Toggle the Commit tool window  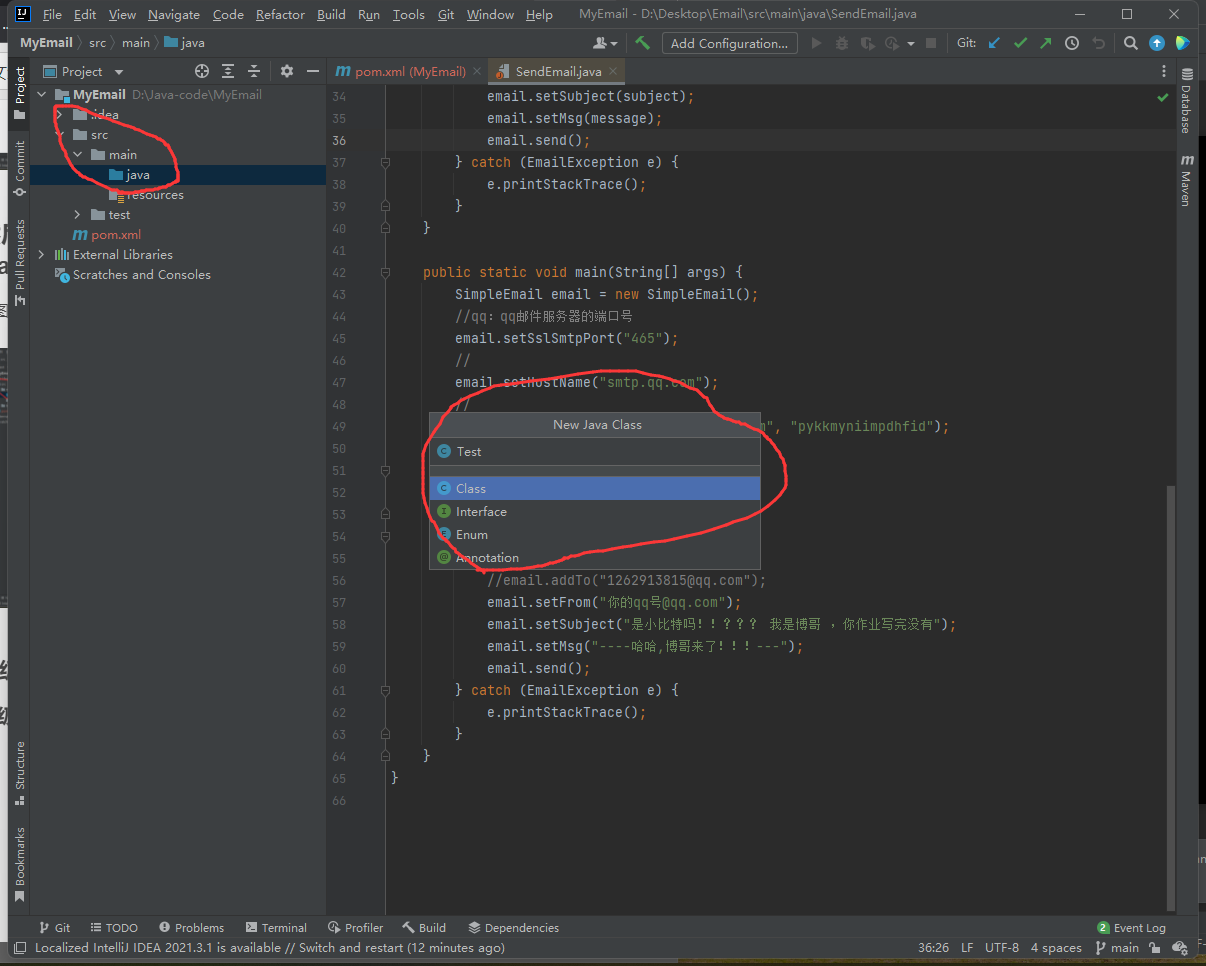[x=20, y=167]
